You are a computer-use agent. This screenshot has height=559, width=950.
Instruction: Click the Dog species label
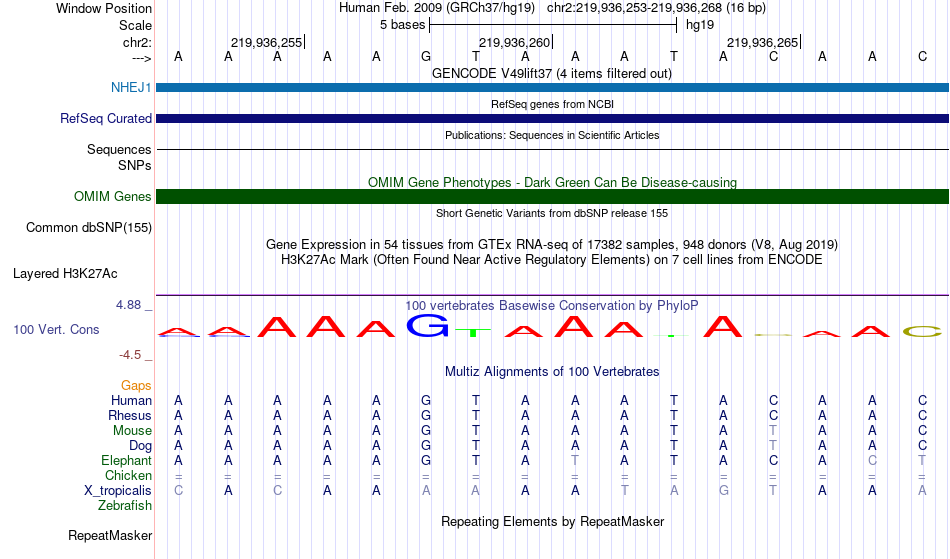pyautogui.click(x=141, y=446)
